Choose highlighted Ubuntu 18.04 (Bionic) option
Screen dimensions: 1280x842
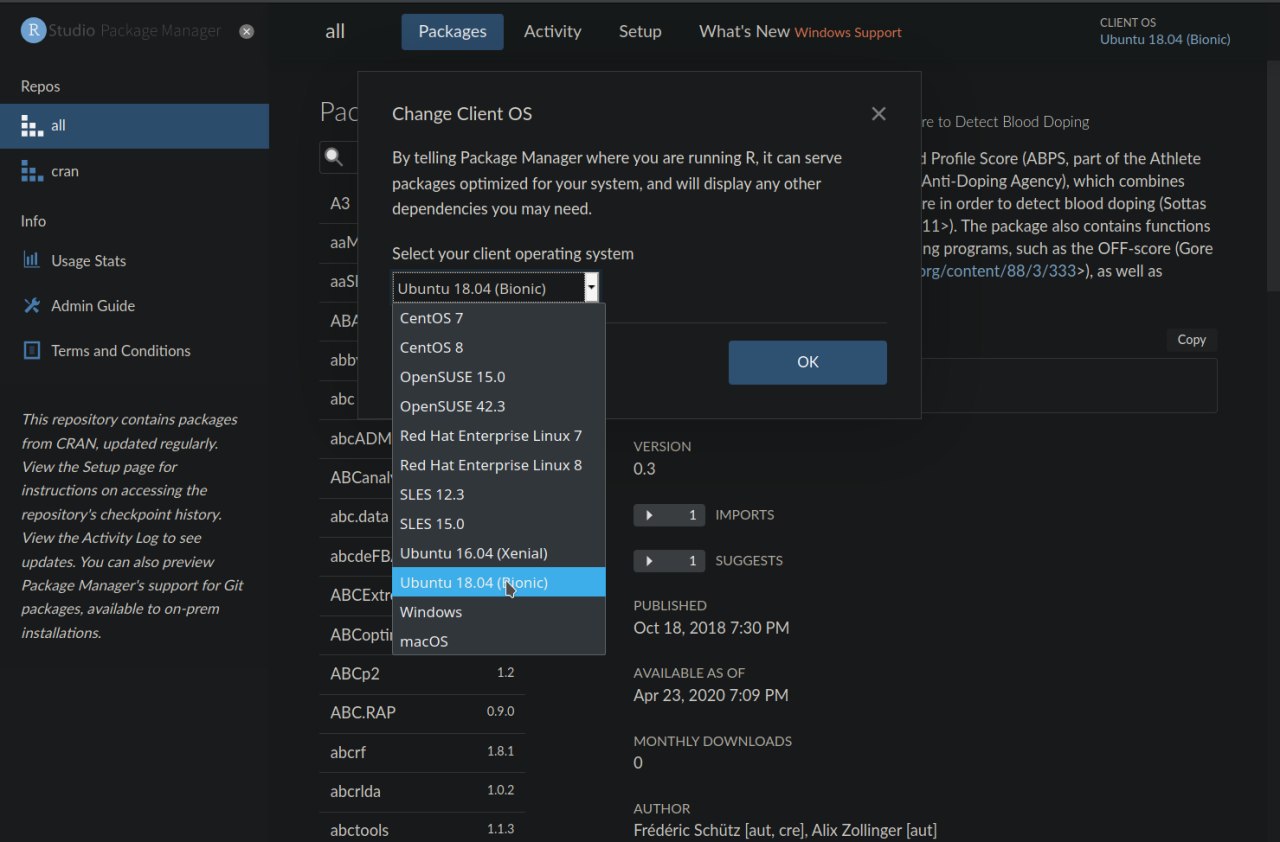[499, 582]
